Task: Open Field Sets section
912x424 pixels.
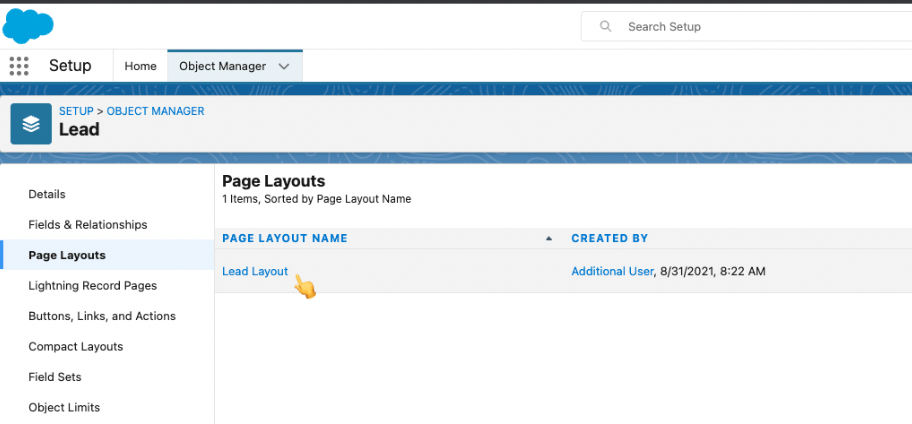Action: [x=55, y=377]
